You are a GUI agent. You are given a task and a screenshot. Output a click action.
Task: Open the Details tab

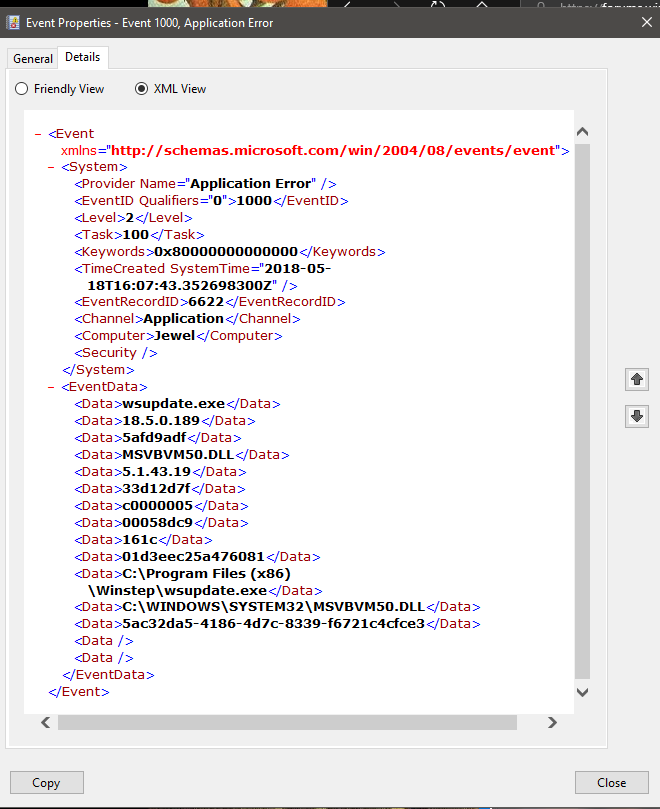point(82,58)
